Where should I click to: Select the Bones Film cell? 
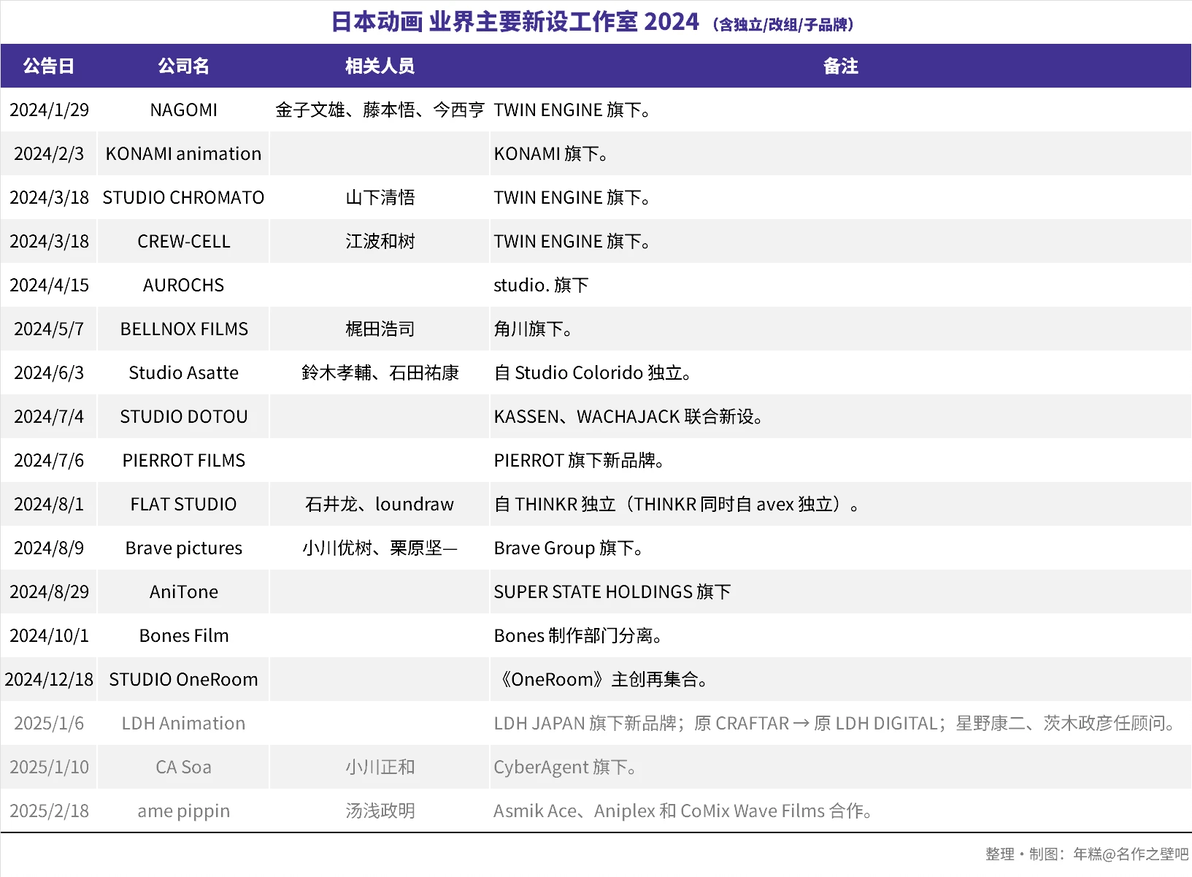(183, 636)
